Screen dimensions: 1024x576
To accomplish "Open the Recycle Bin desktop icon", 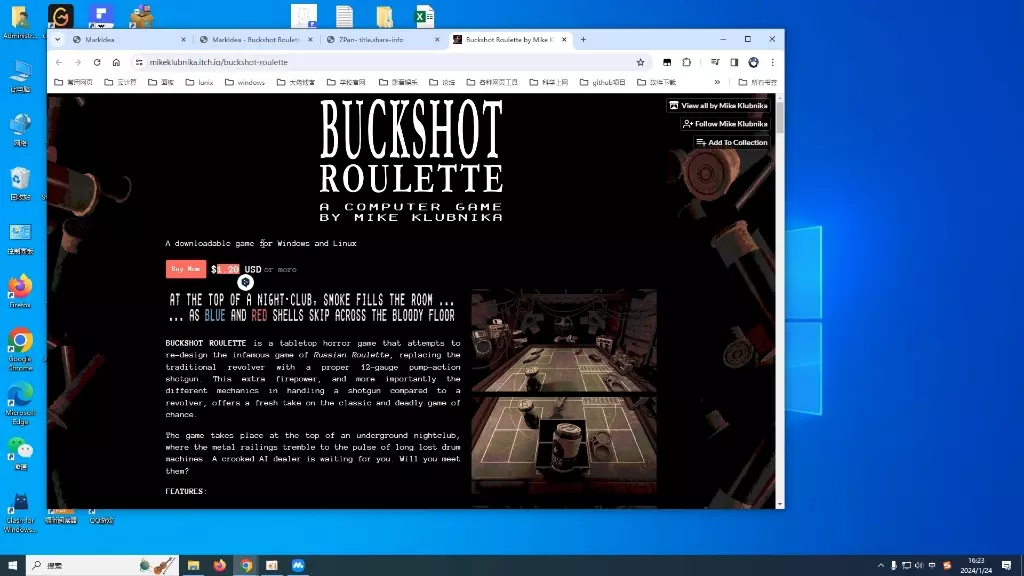I will (20, 184).
